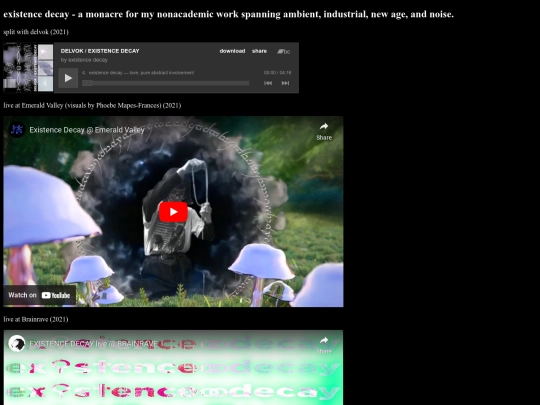This screenshot has width=540, height=405.
Task: Open the DELVOK / EXISTENCE DECAY album title
Action: pos(100,51)
